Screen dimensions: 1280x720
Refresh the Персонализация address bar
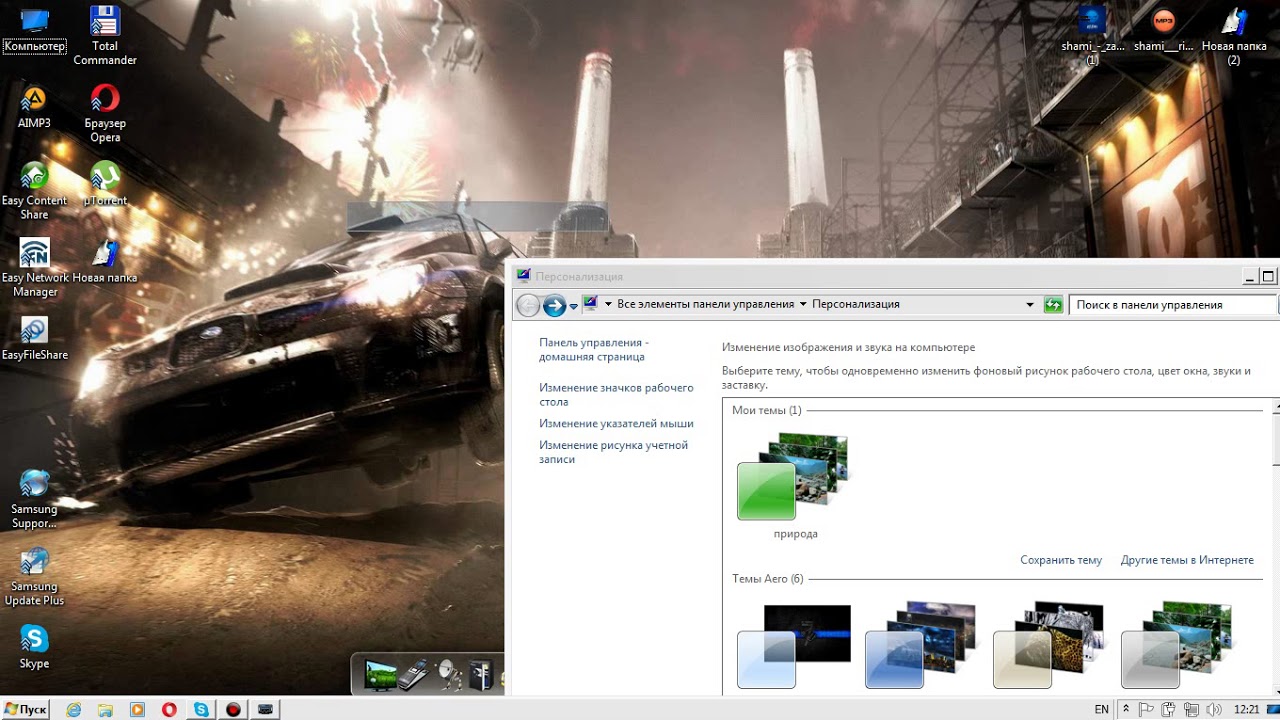[x=1053, y=305]
